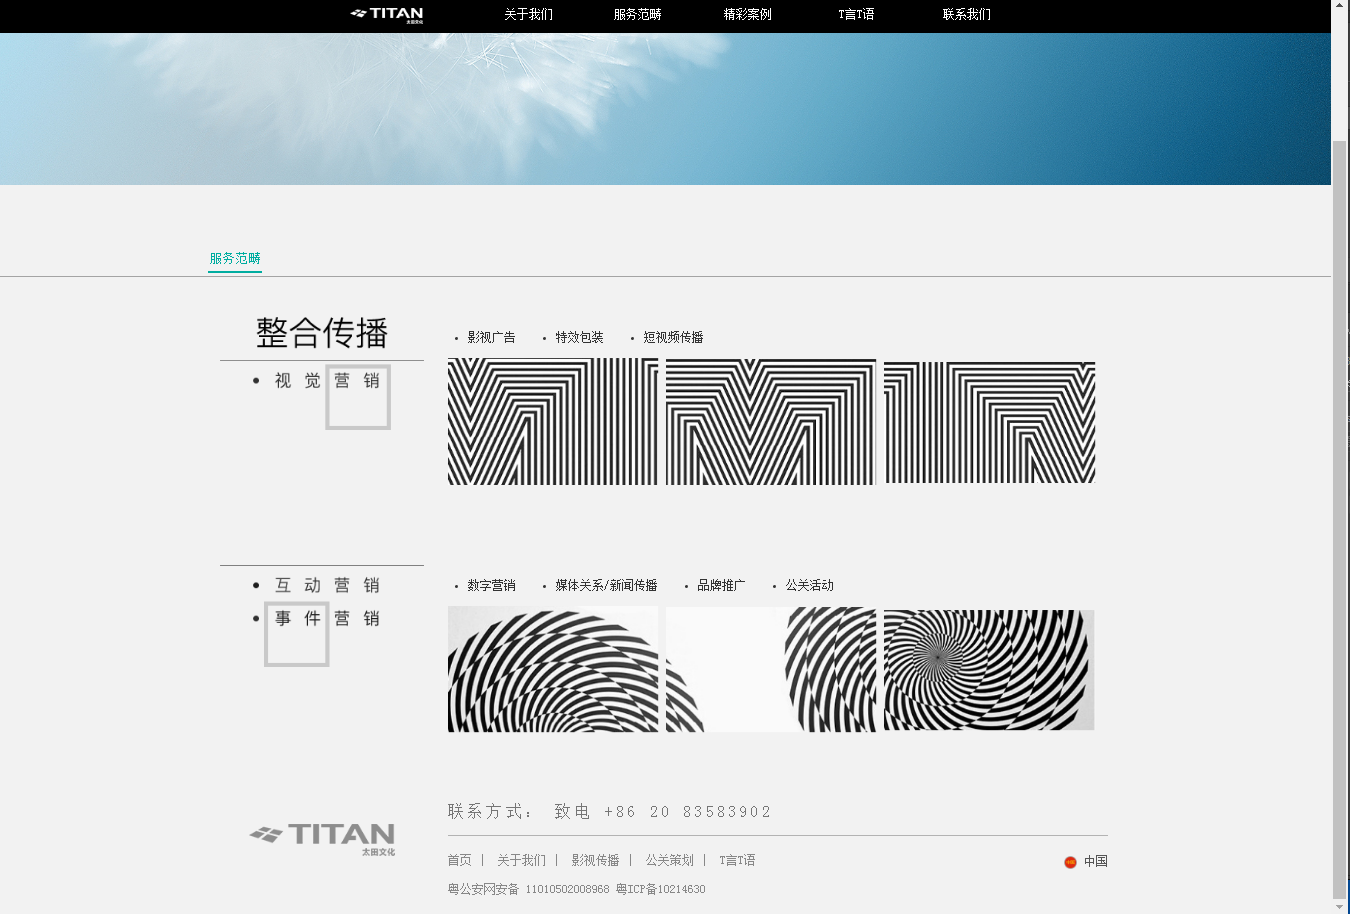
Task: Select the teal 服务范畴 section tab
Action: pos(235,259)
